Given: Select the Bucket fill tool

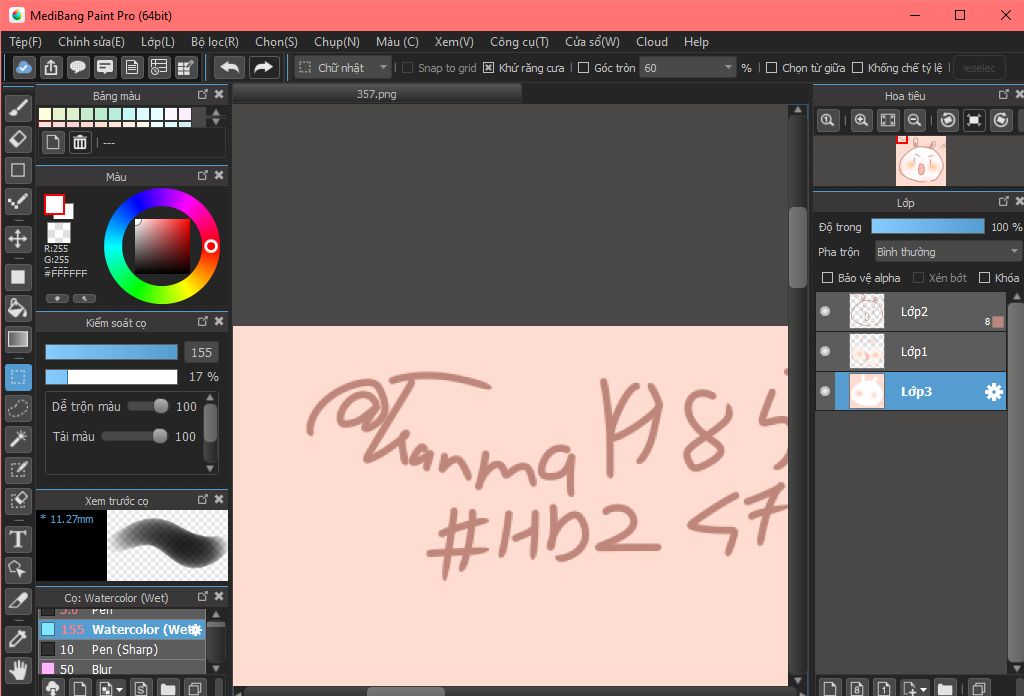Looking at the screenshot, I should (x=18, y=308).
